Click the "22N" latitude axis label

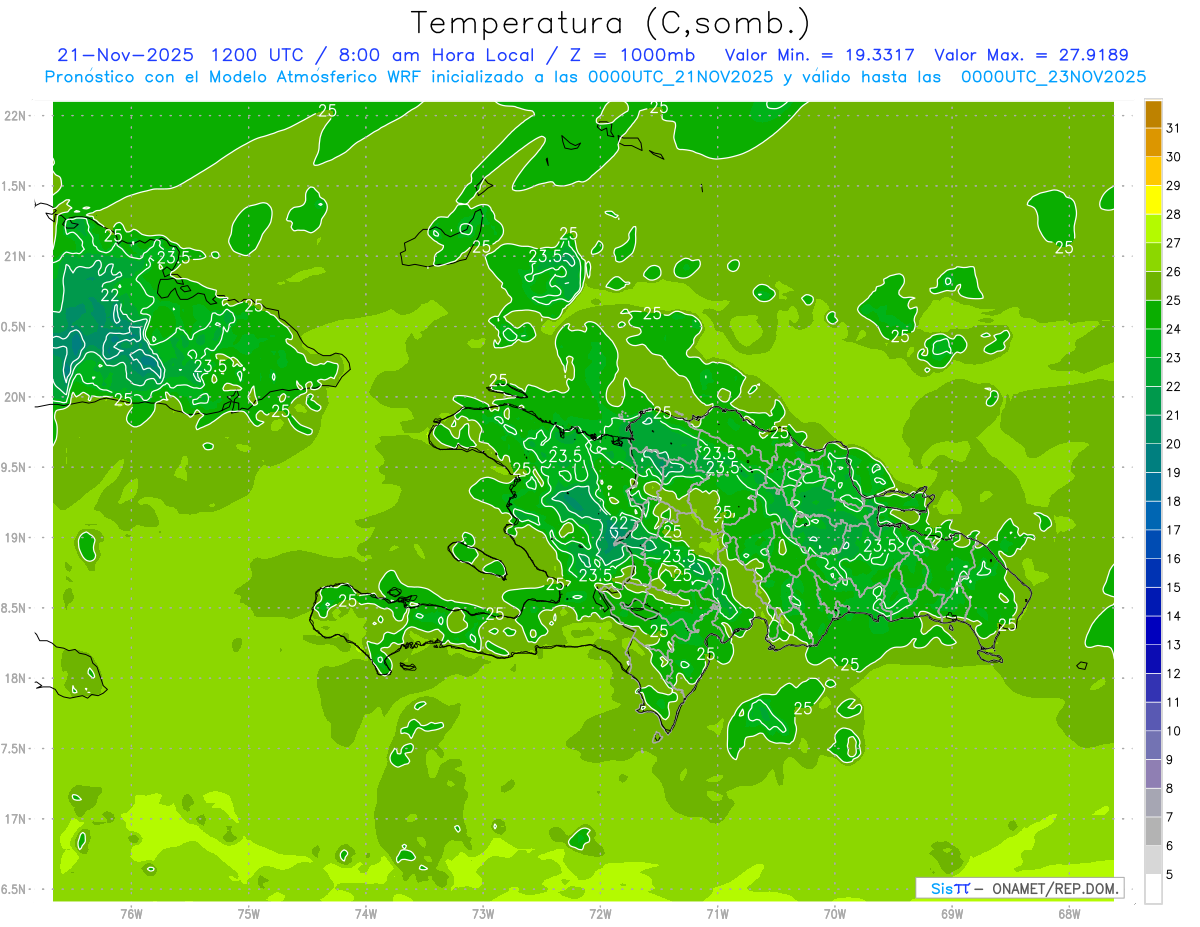tap(15, 116)
